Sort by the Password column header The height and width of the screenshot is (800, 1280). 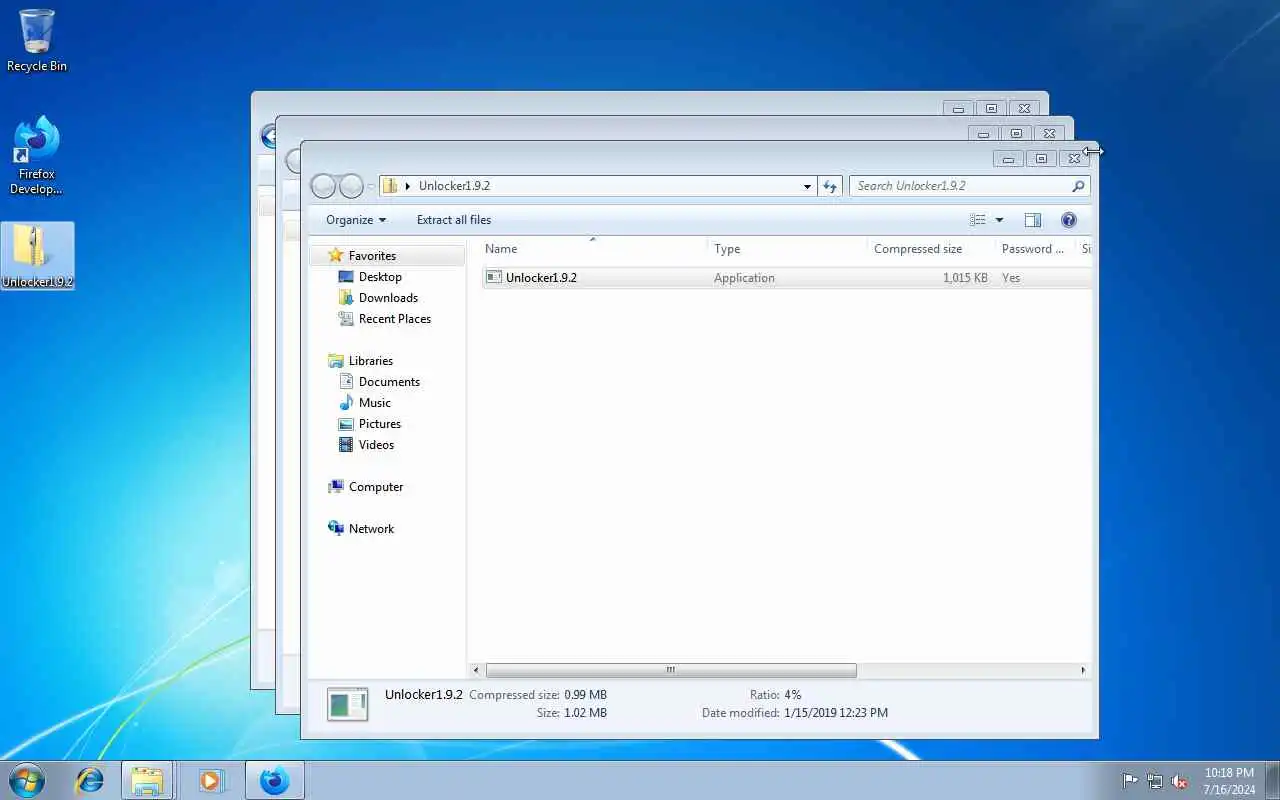click(1035, 249)
